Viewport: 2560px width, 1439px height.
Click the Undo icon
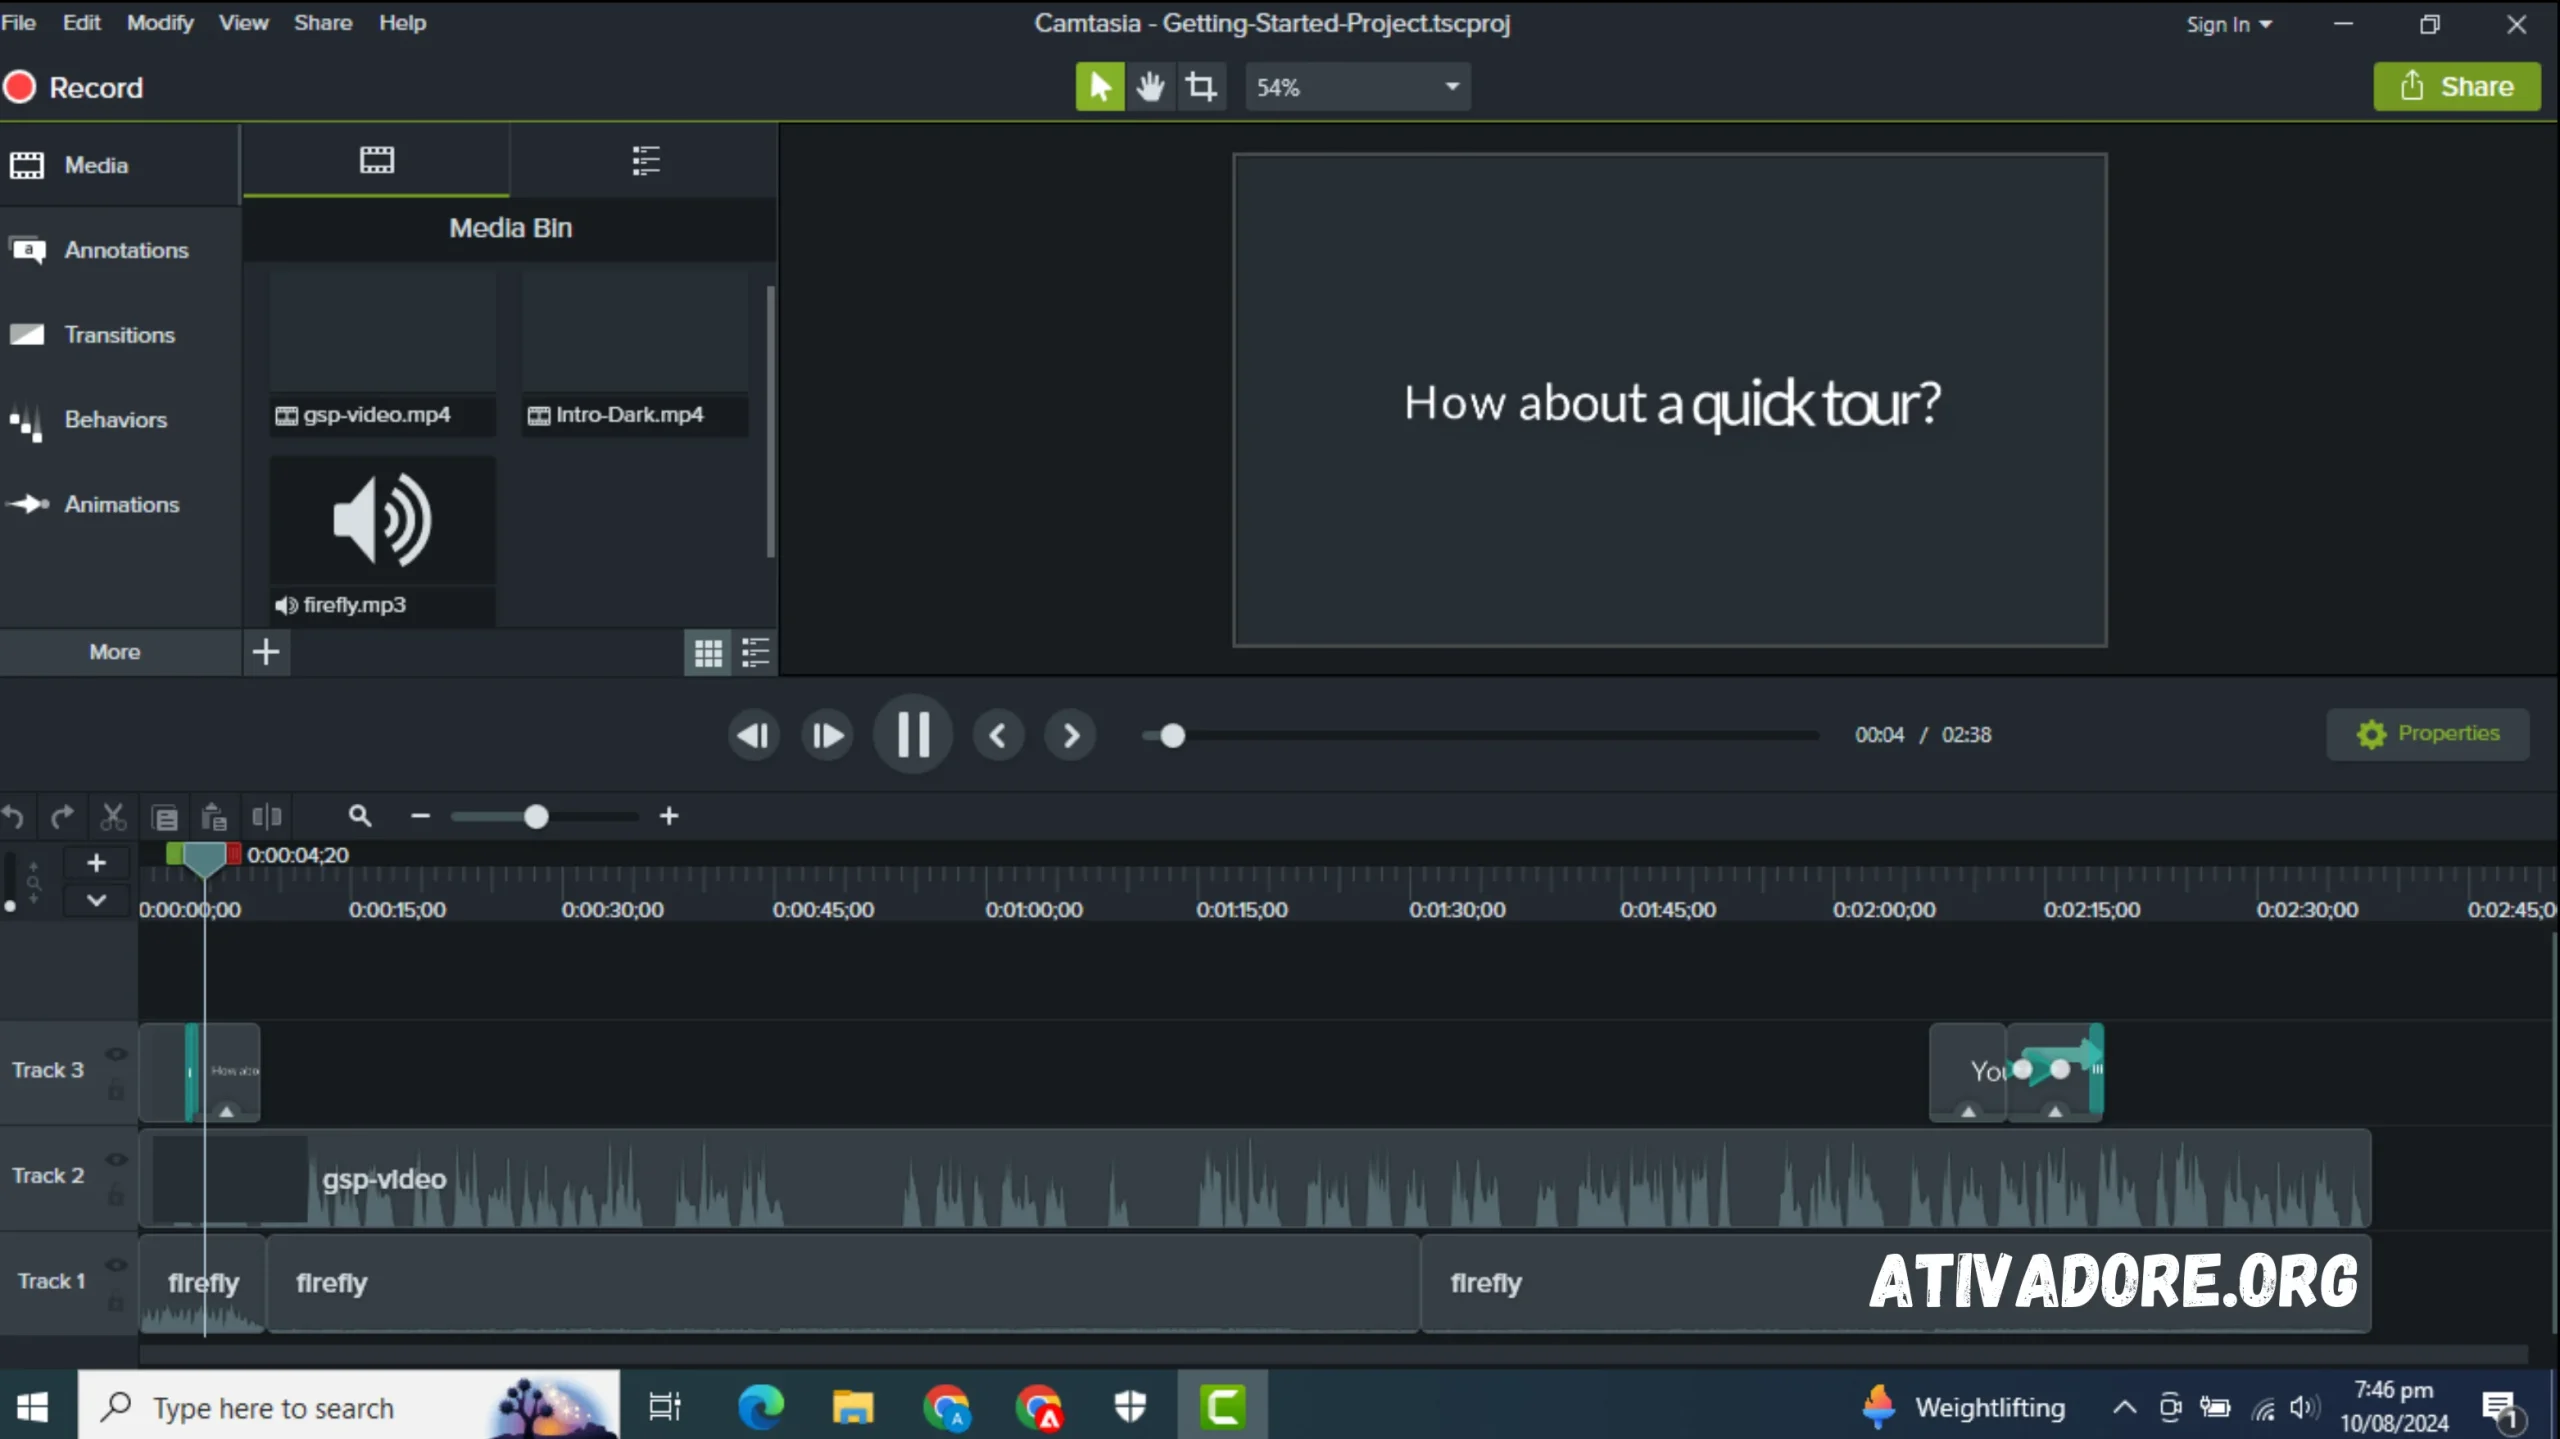[x=14, y=817]
